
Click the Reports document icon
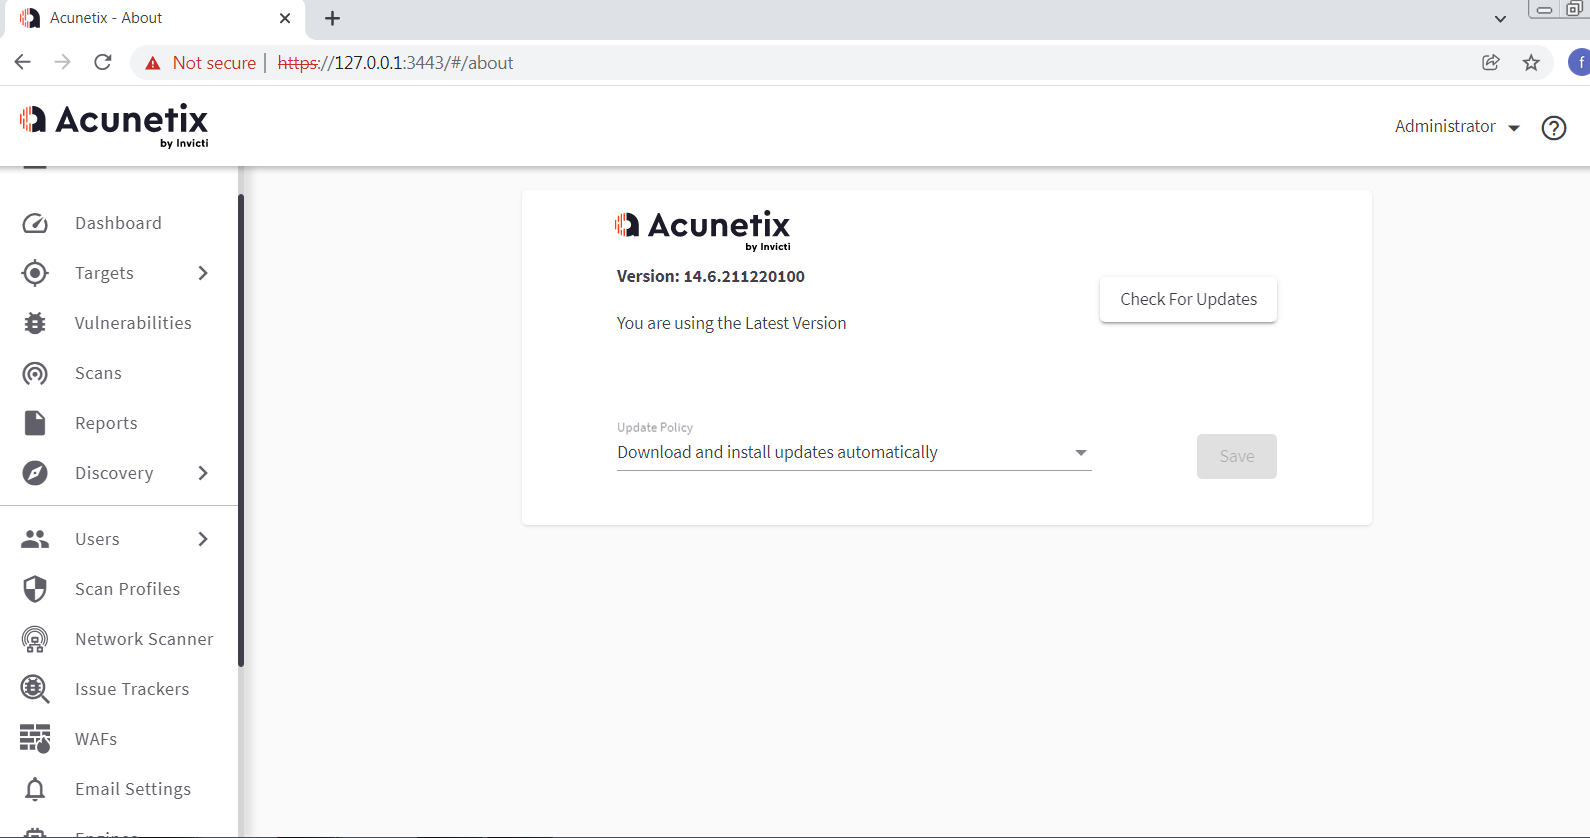point(35,423)
